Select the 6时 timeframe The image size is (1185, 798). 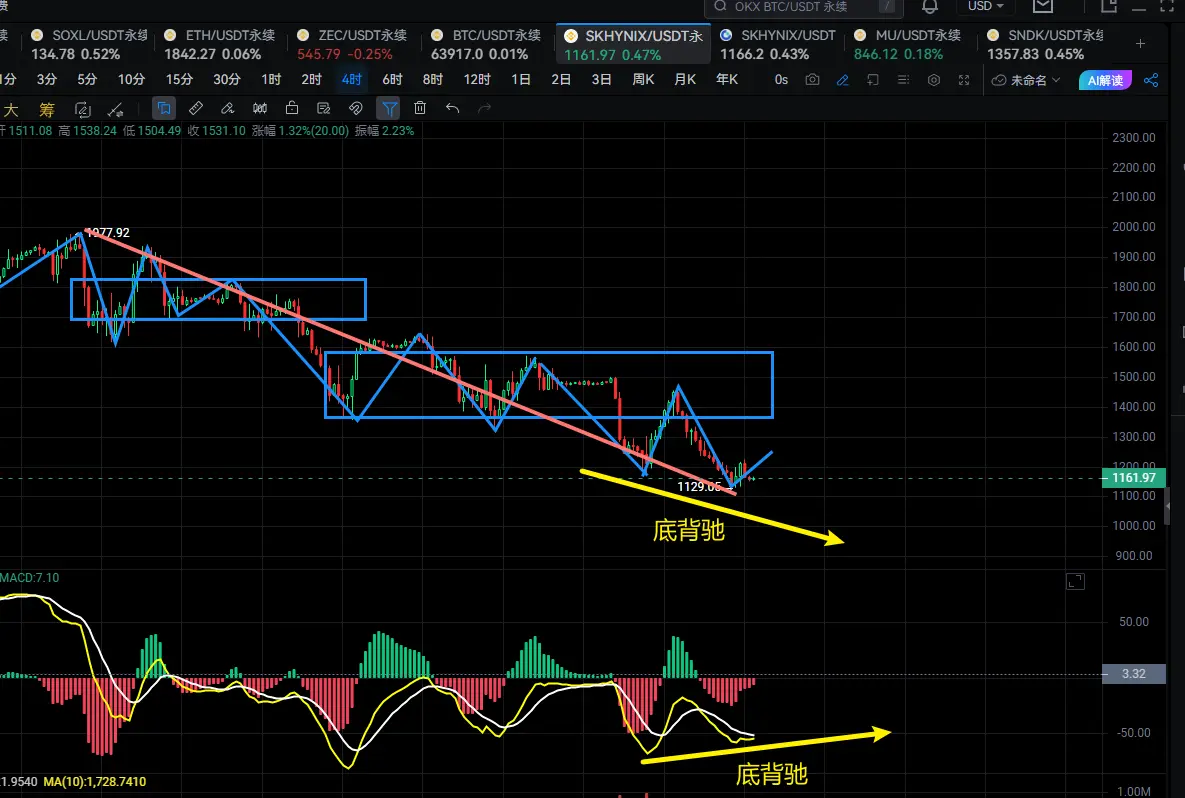click(392, 79)
